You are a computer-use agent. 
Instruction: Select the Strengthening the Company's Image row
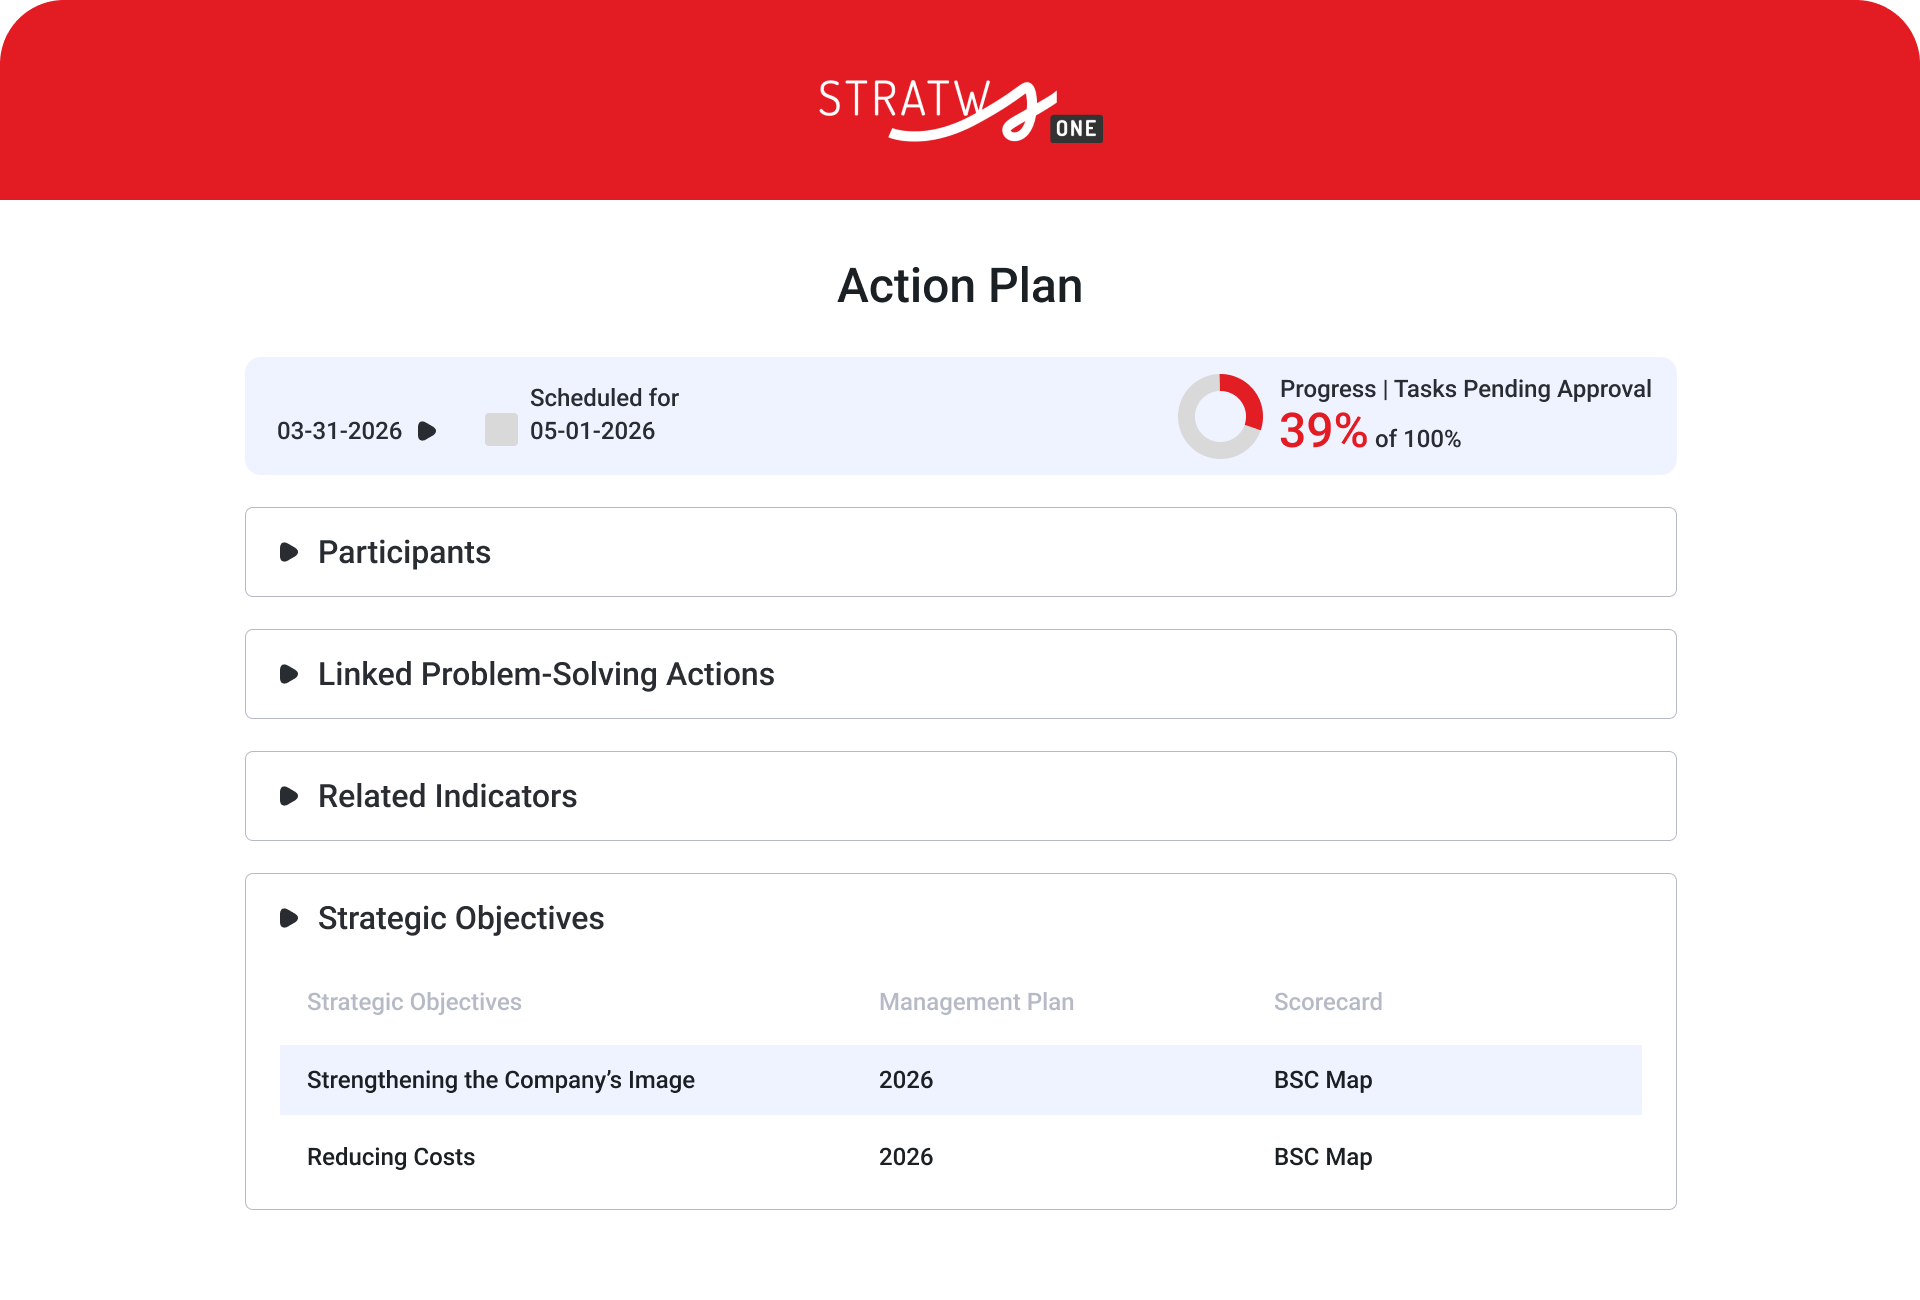pos(500,1080)
